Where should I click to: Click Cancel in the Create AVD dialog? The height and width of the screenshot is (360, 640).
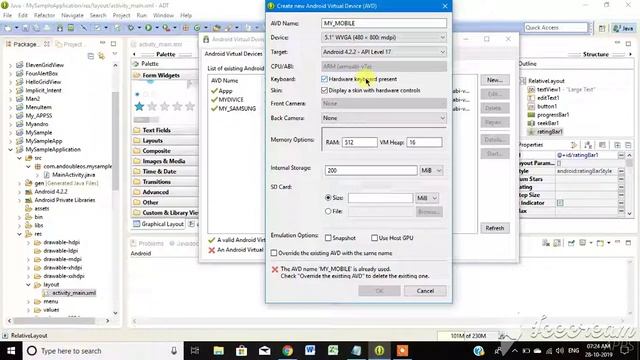(x=425, y=291)
